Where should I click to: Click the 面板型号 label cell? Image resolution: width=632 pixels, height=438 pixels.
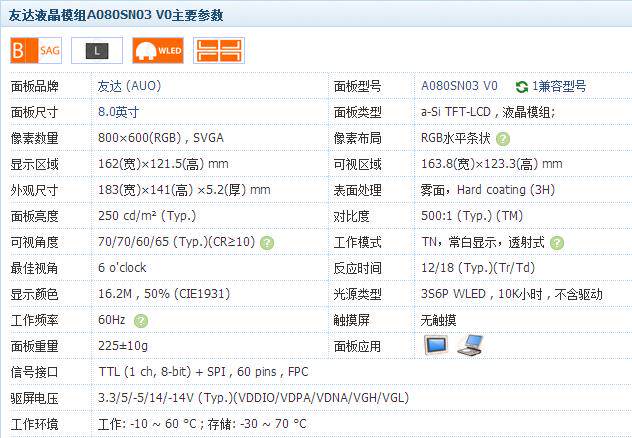(x=358, y=86)
